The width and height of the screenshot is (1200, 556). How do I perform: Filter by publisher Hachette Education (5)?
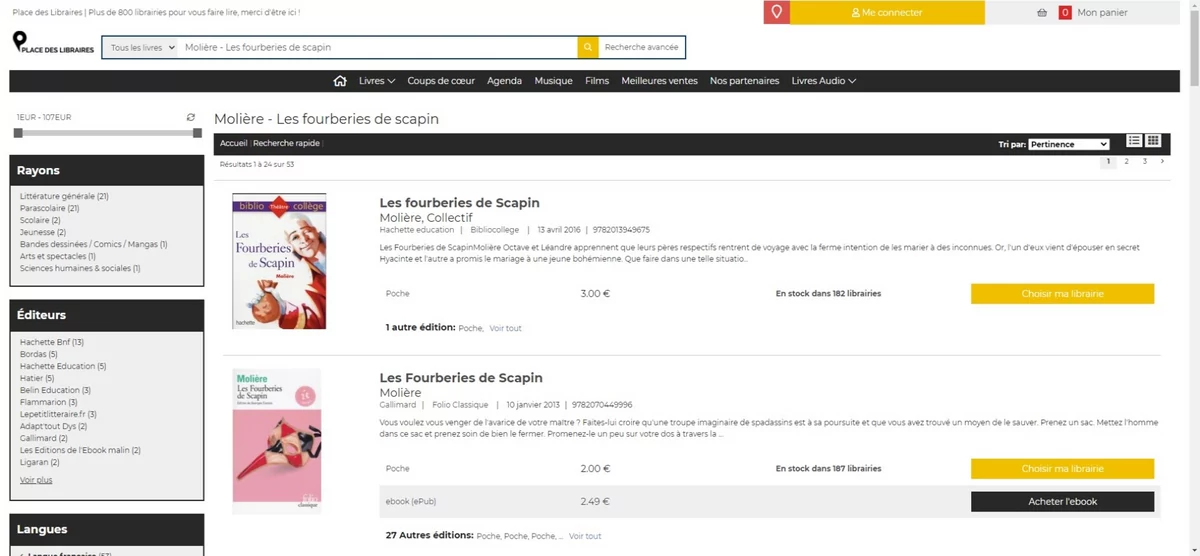tap(63, 366)
